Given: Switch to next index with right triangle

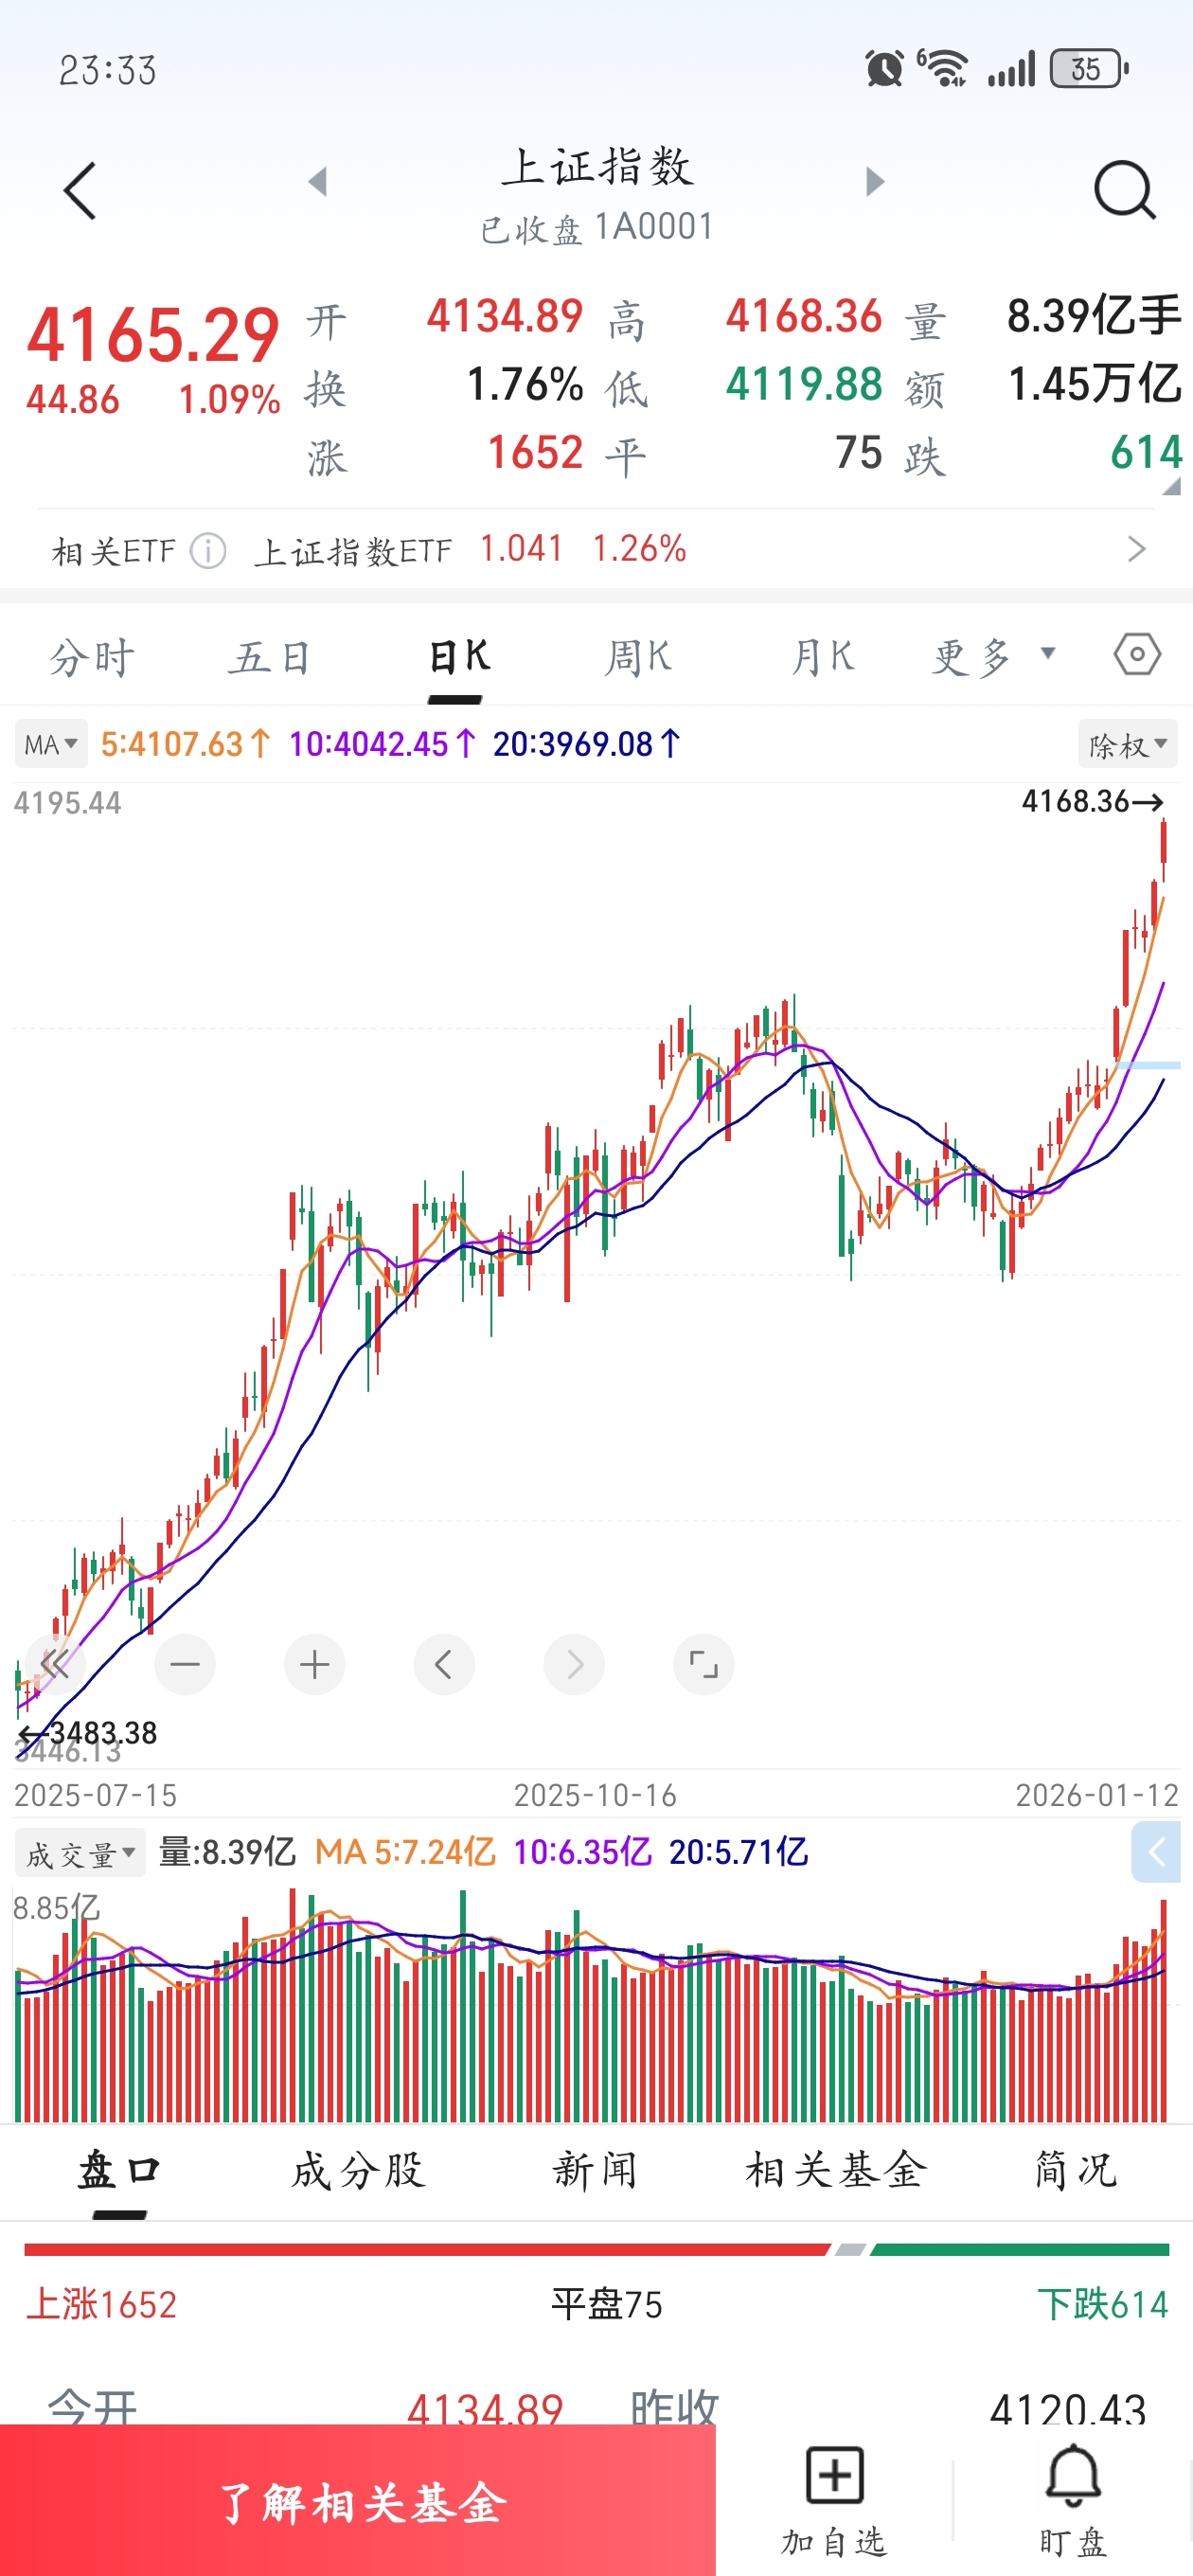Looking at the screenshot, I should pyautogui.click(x=875, y=182).
